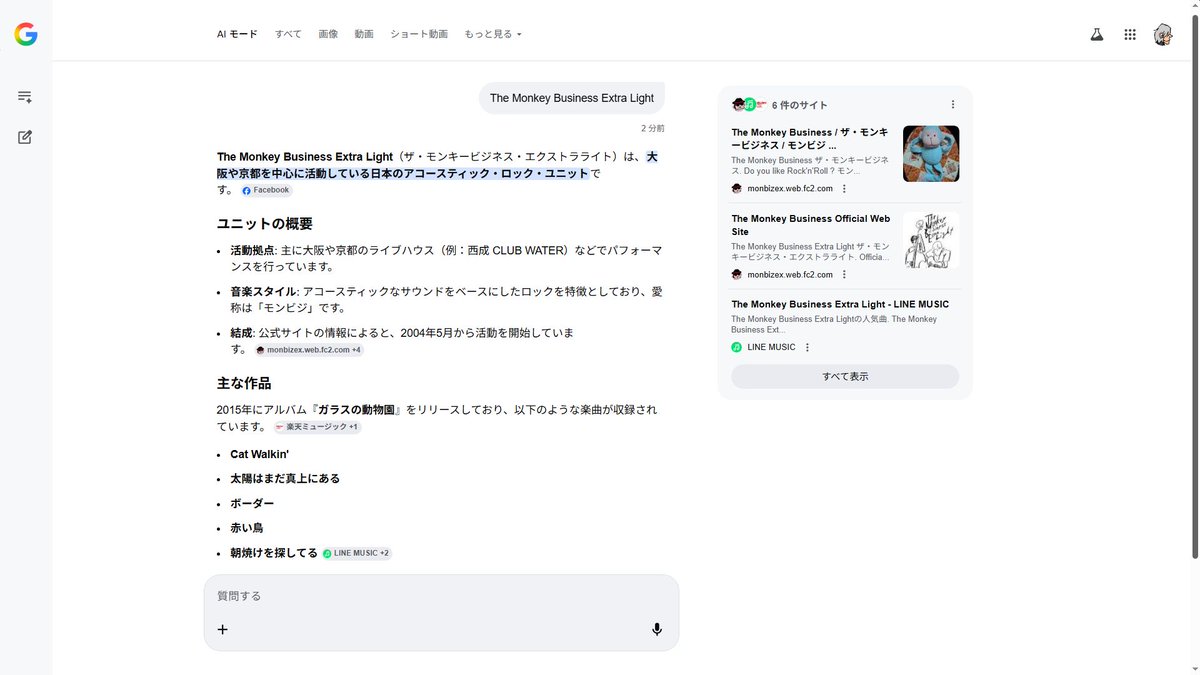Switch to the 画像 tab
This screenshot has width=1200, height=675.
point(328,34)
